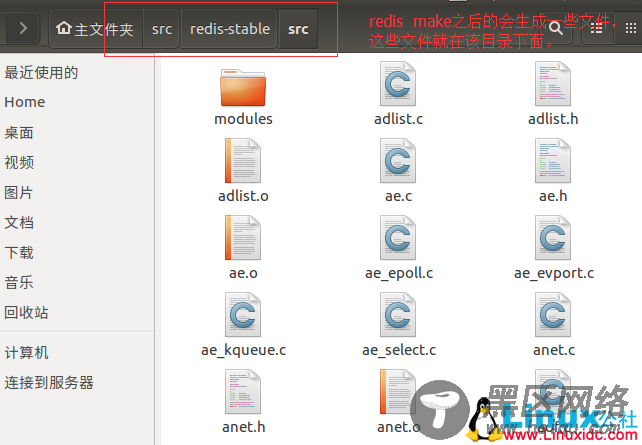Click the adlist.c file name label

point(398,119)
